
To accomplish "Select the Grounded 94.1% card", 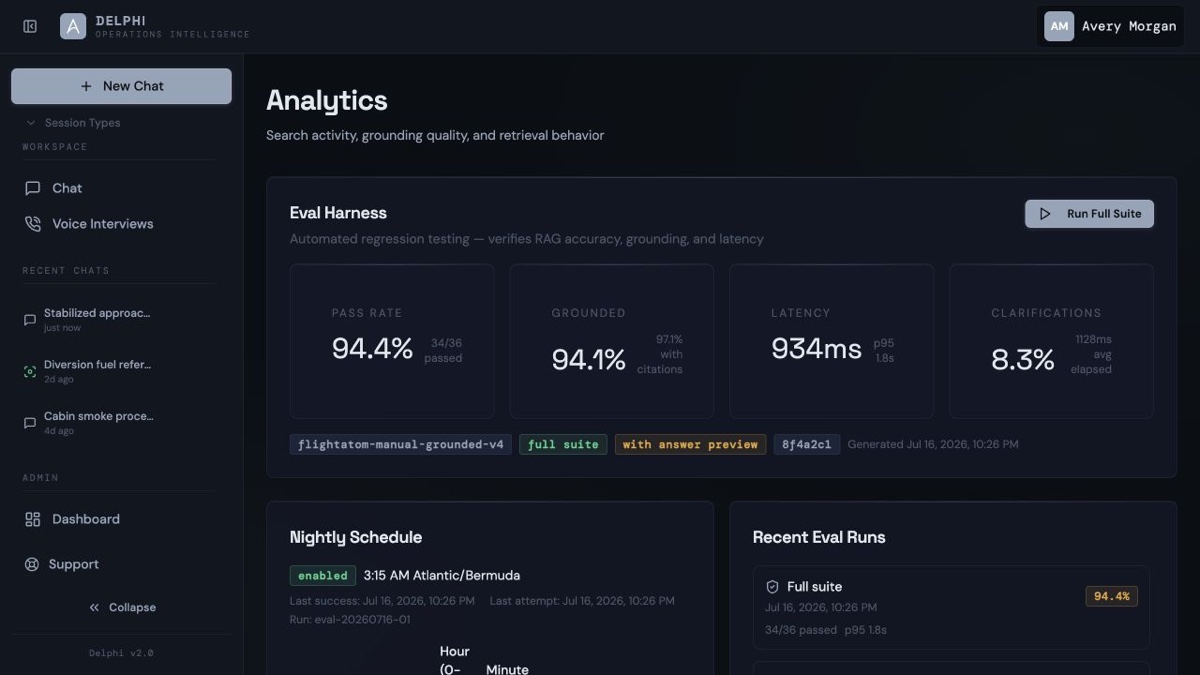I will (x=612, y=341).
